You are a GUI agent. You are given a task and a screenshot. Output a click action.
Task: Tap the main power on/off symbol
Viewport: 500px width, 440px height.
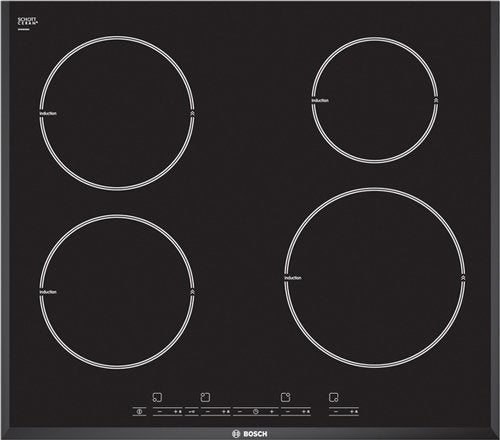coord(139,412)
